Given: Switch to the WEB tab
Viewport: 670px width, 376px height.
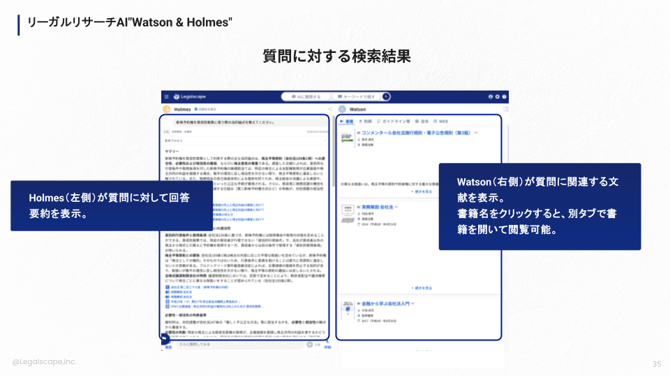Looking at the screenshot, I should click(441, 122).
